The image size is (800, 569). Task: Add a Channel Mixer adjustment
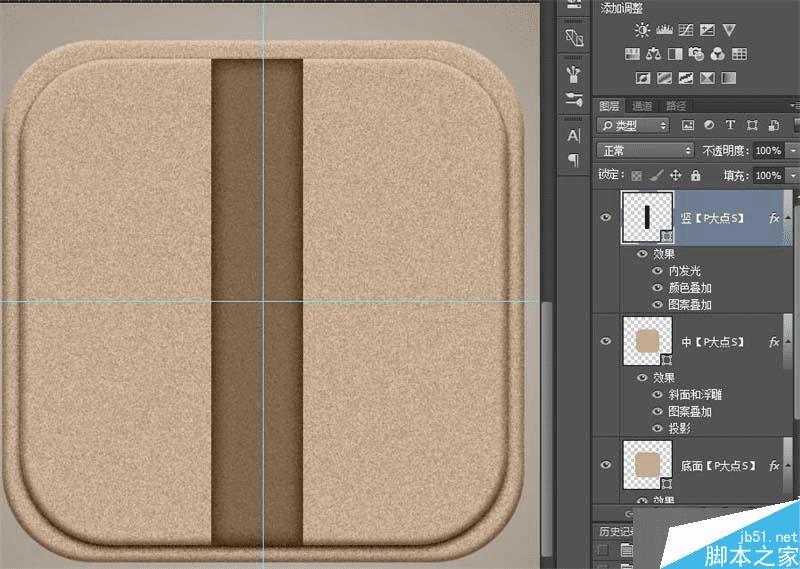tap(719, 54)
